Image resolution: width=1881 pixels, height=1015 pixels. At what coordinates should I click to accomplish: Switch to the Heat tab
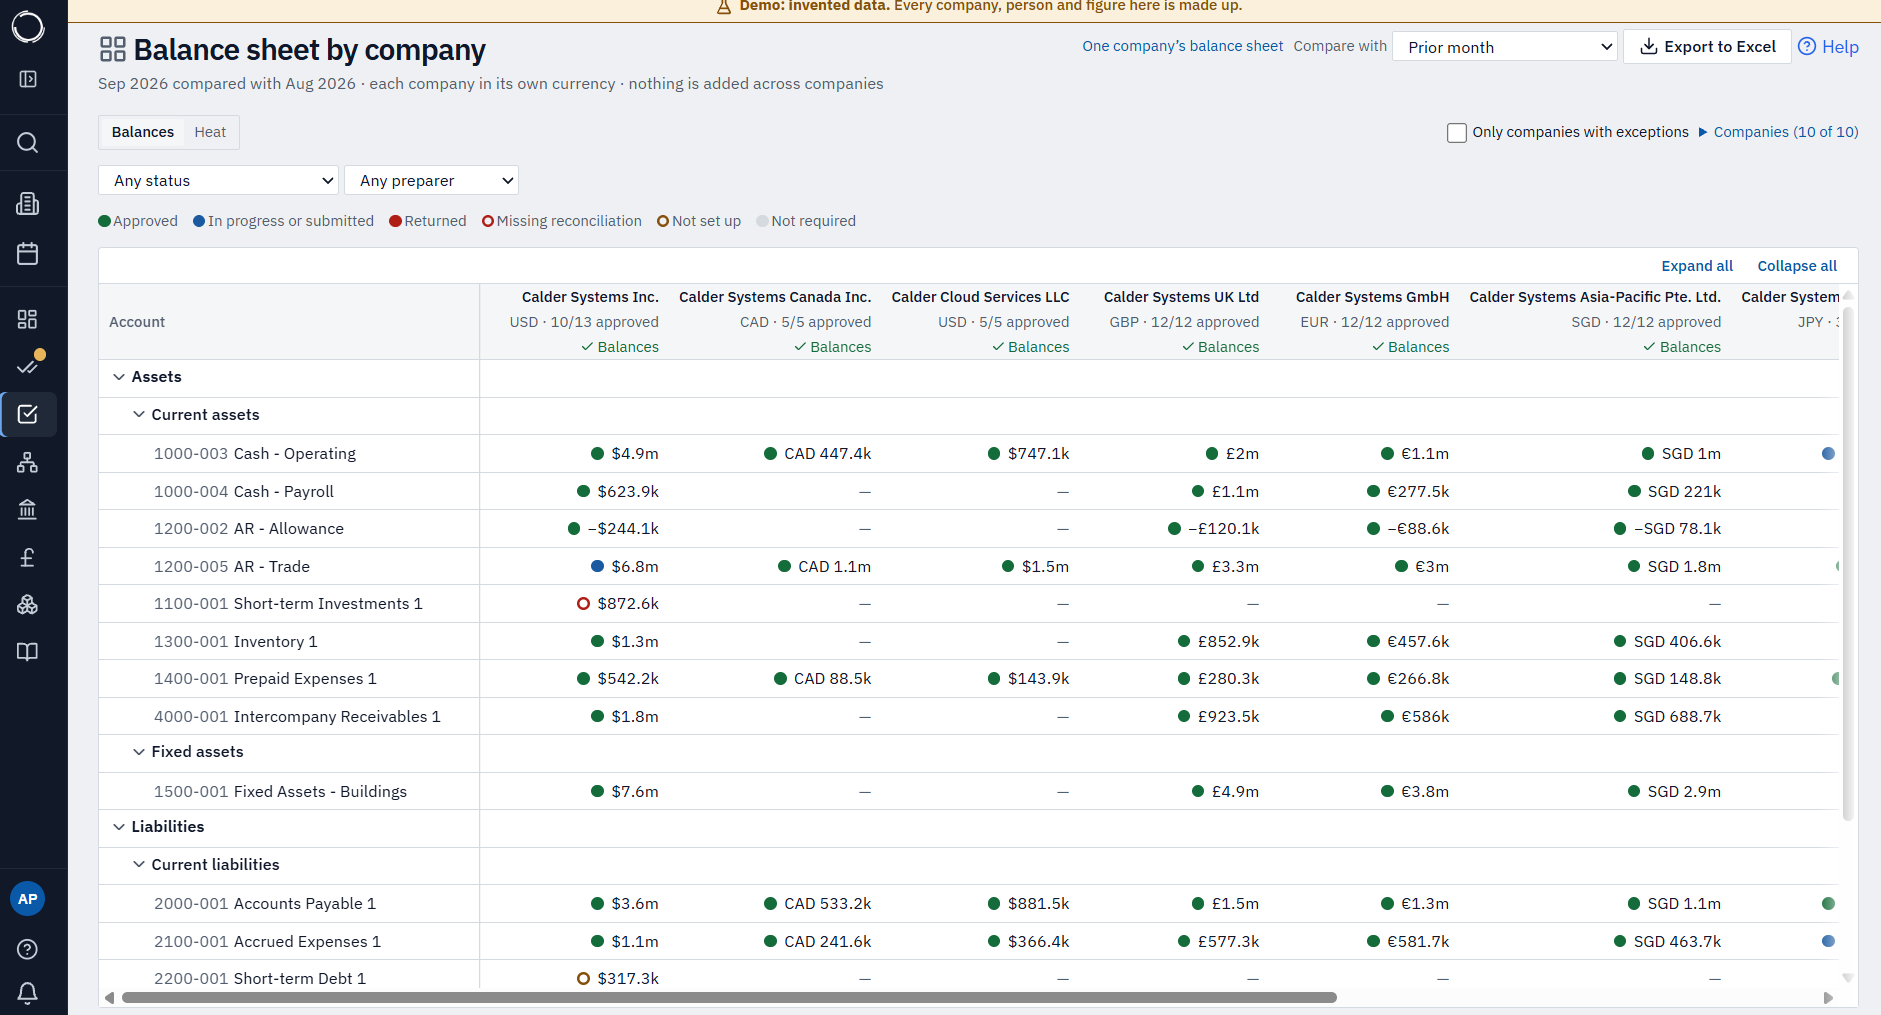210,132
